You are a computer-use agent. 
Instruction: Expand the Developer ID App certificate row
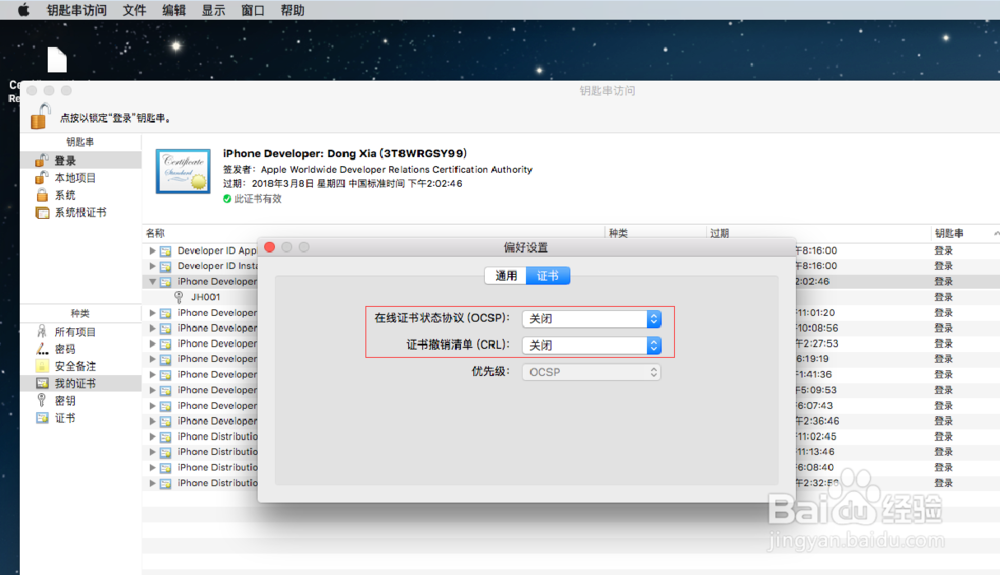pyautogui.click(x=152, y=251)
